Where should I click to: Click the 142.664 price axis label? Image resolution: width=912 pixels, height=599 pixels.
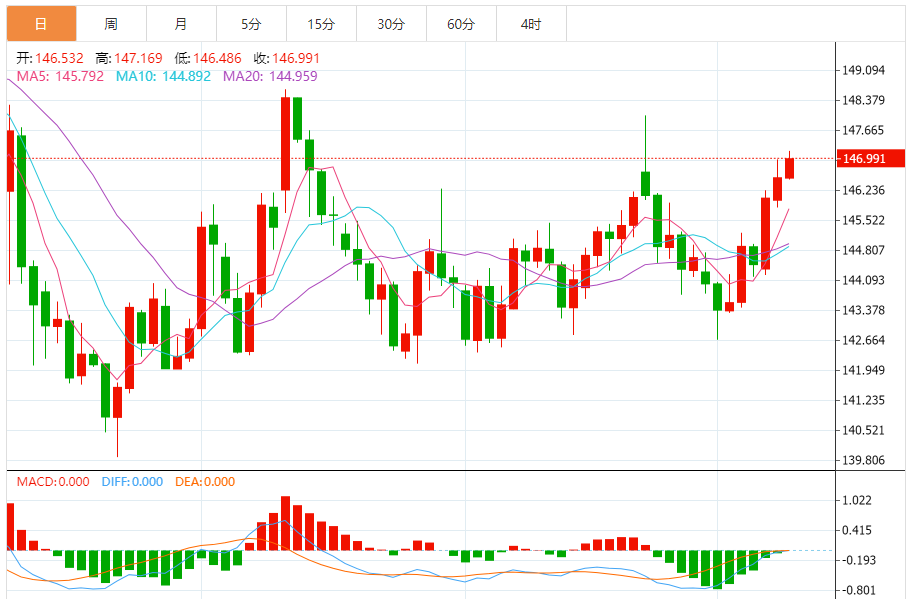(x=863, y=340)
